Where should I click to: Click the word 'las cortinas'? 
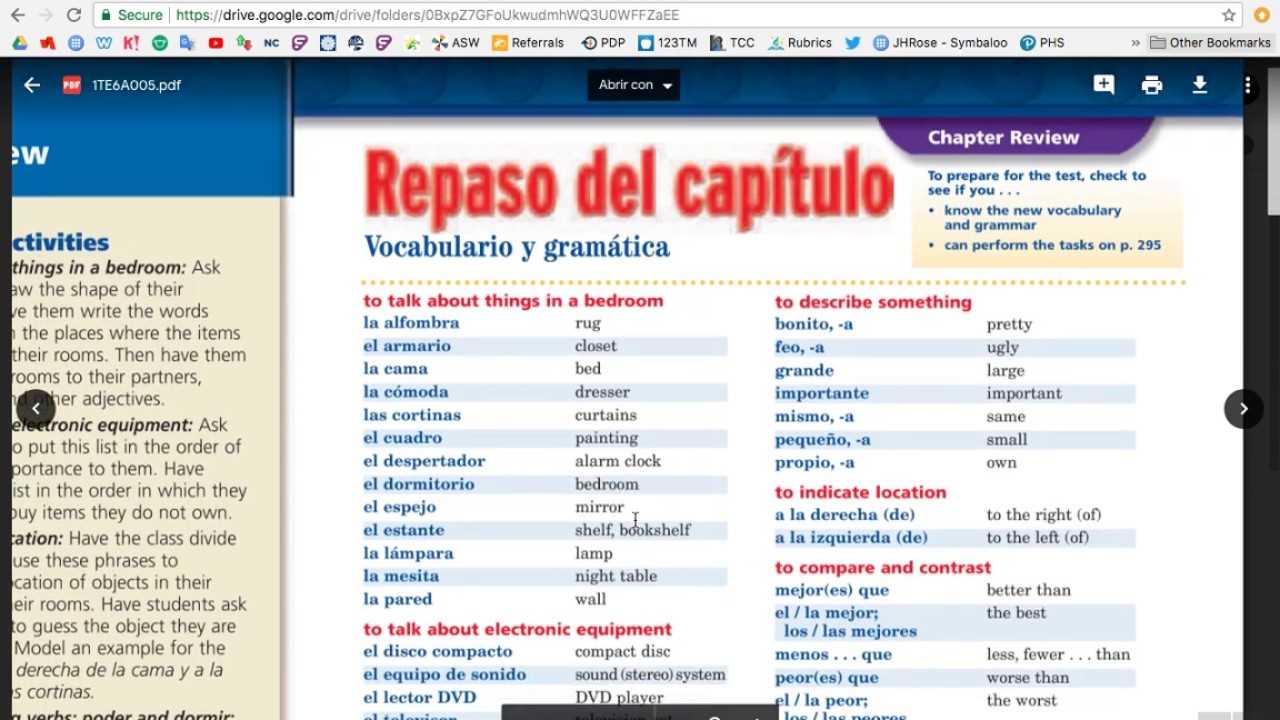click(x=412, y=415)
